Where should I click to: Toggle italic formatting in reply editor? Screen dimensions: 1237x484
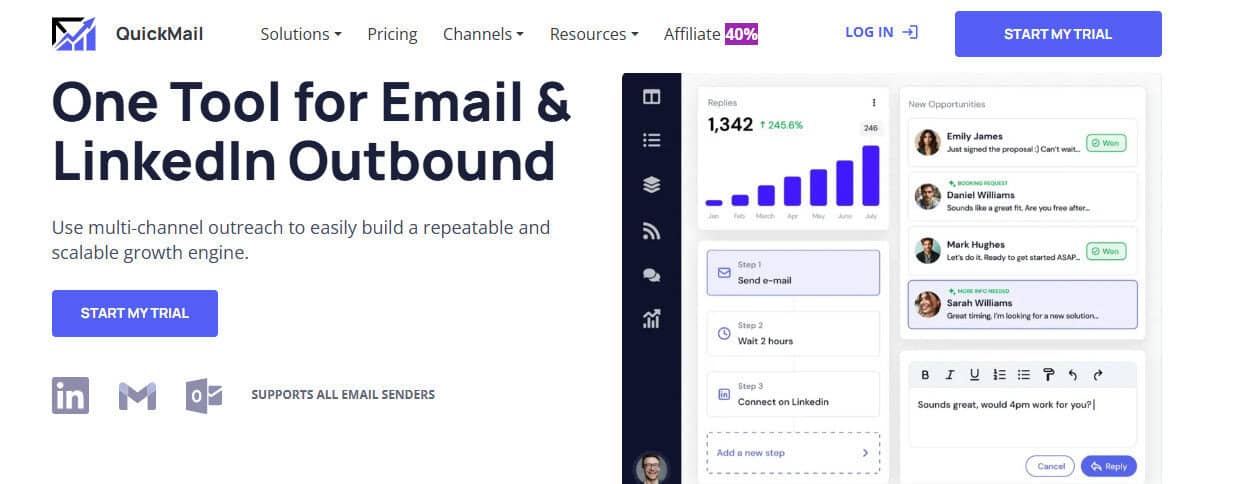tap(949, 375)
